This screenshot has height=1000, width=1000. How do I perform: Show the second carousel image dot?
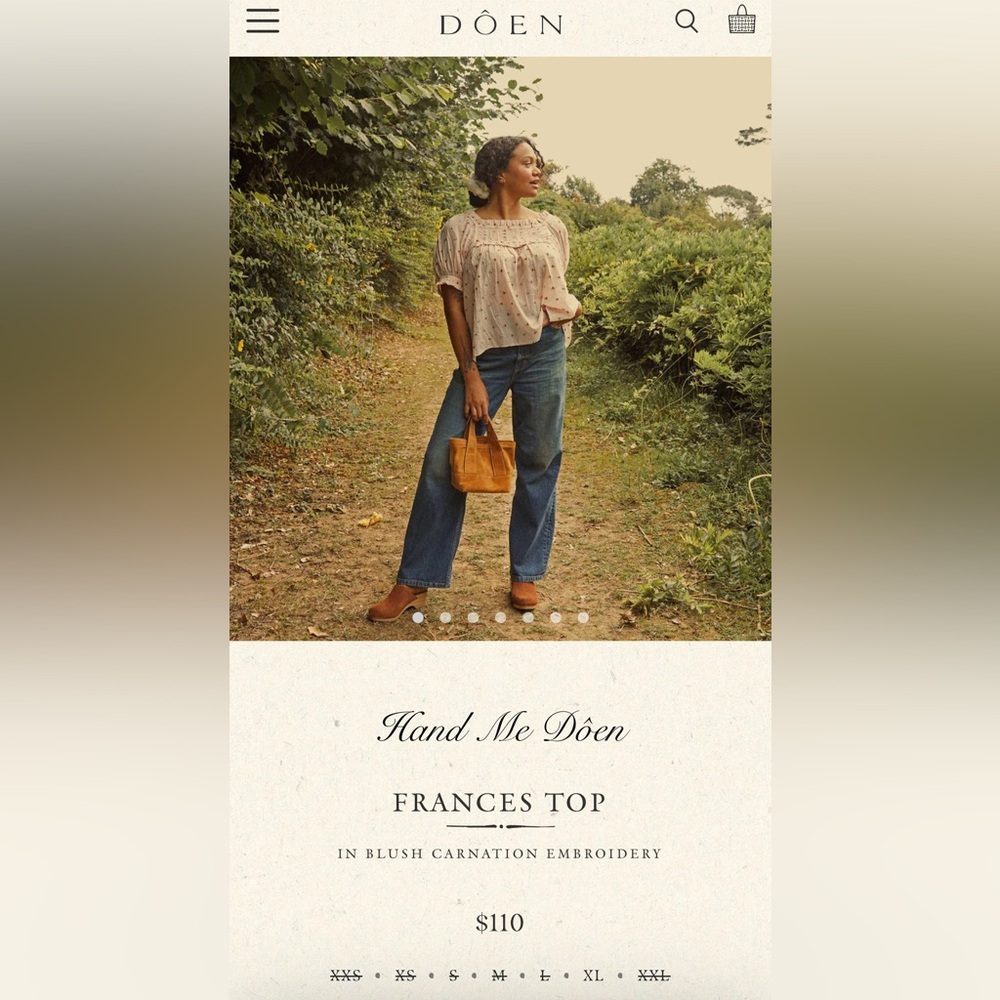pyautogui.click(x=445, y=617)
